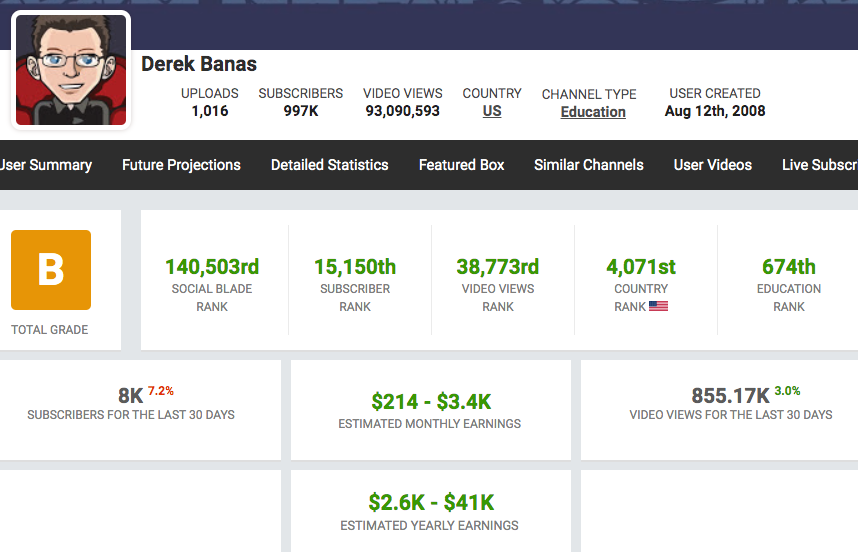Click the ESTIMATED MONTHLY EARNINGS label
Image resolution: width=858 pixels, height=552 pixels.
click(x=430, y=424)
